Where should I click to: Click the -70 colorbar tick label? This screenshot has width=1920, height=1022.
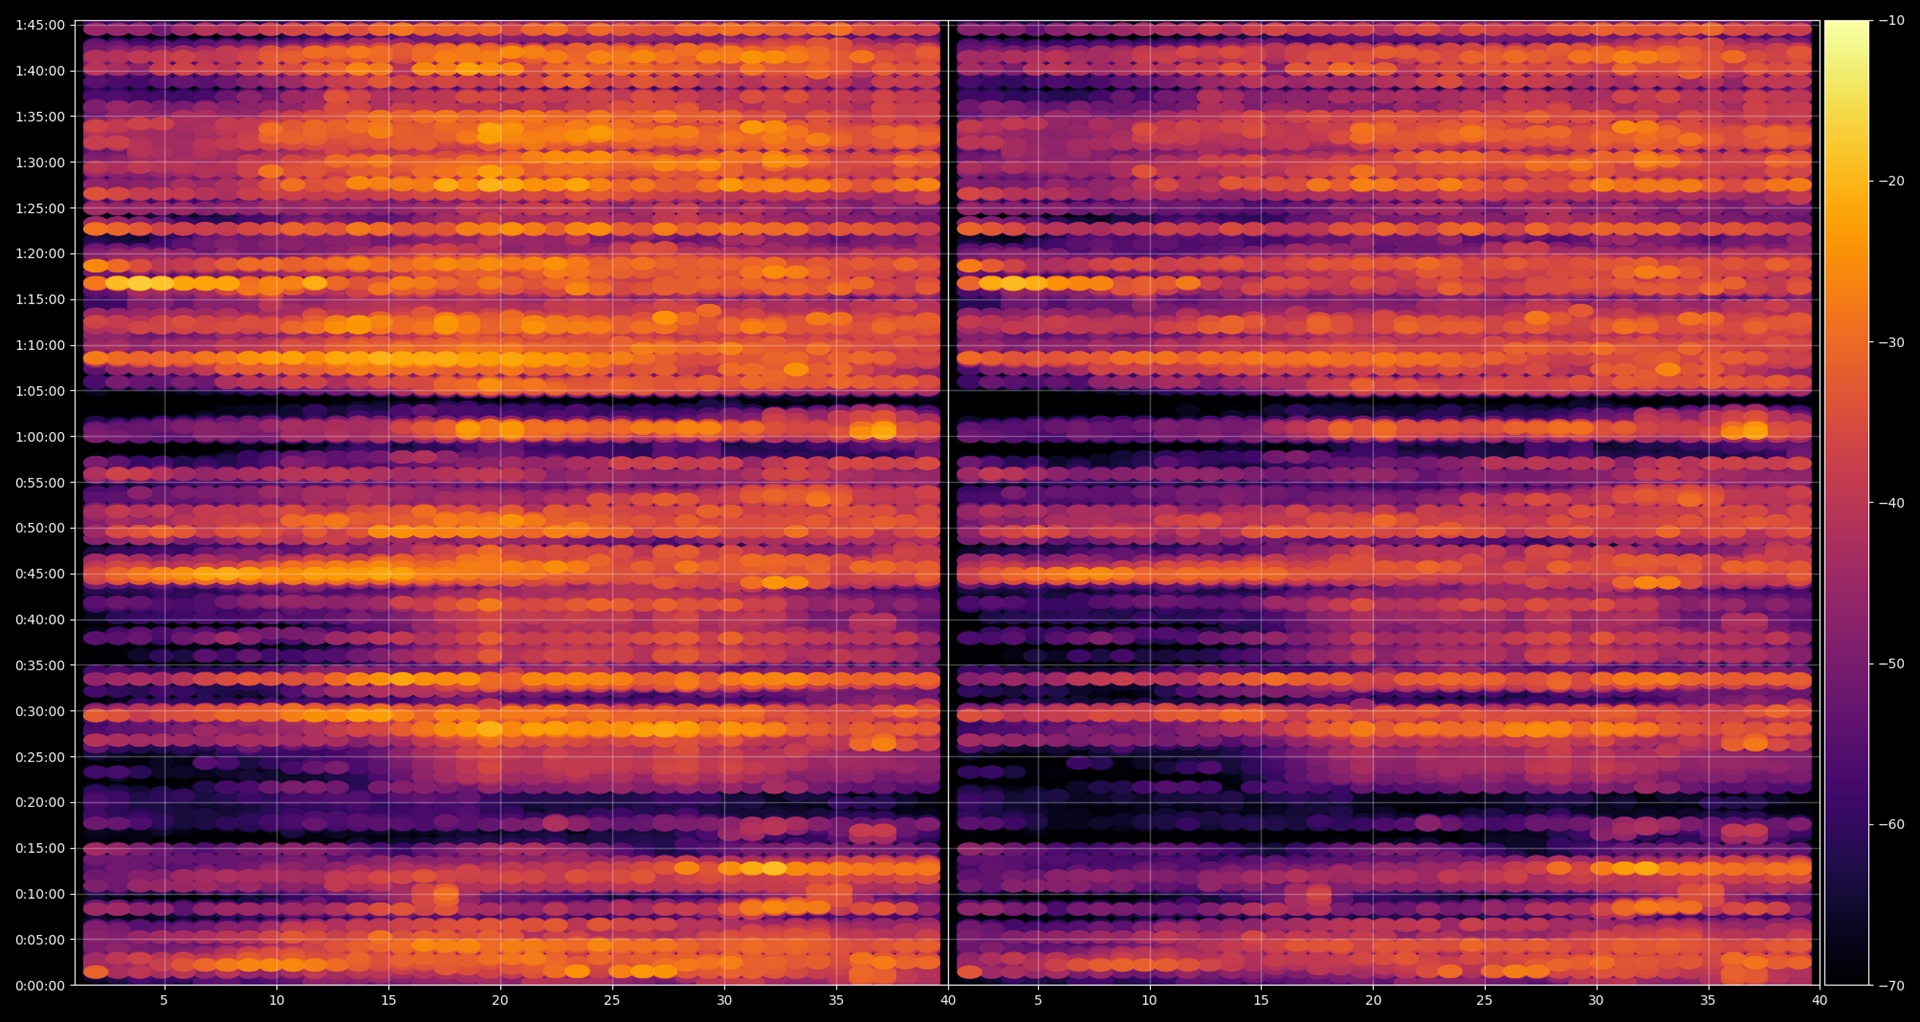tap(1892, 986)
